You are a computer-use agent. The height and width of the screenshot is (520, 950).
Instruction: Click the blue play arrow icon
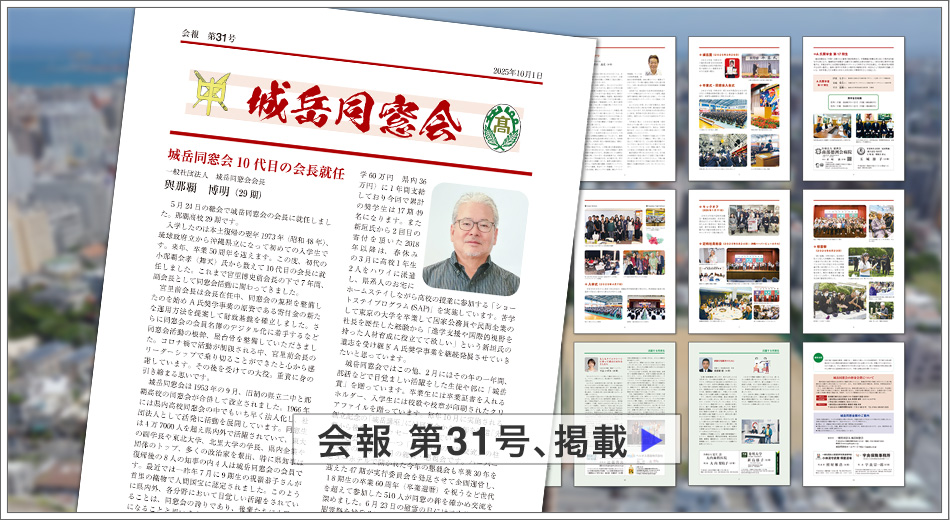[651, 439]
